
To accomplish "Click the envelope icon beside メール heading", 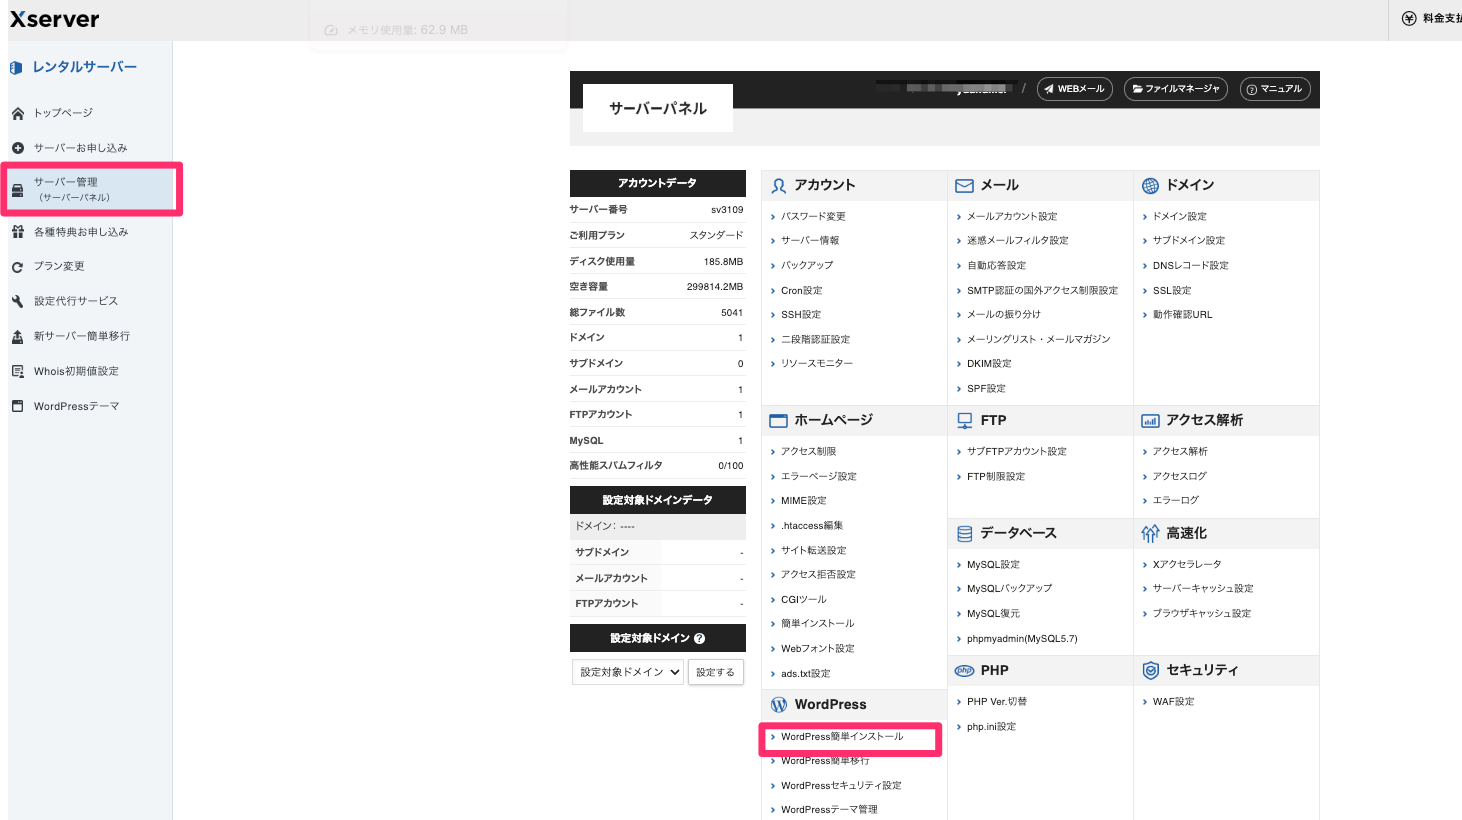I will [x=964, y=185].
